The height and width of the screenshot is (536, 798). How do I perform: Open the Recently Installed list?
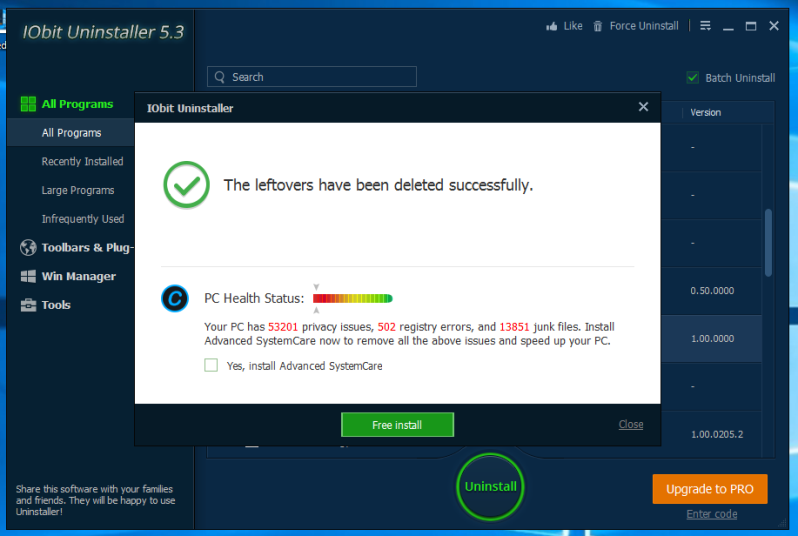82,161
